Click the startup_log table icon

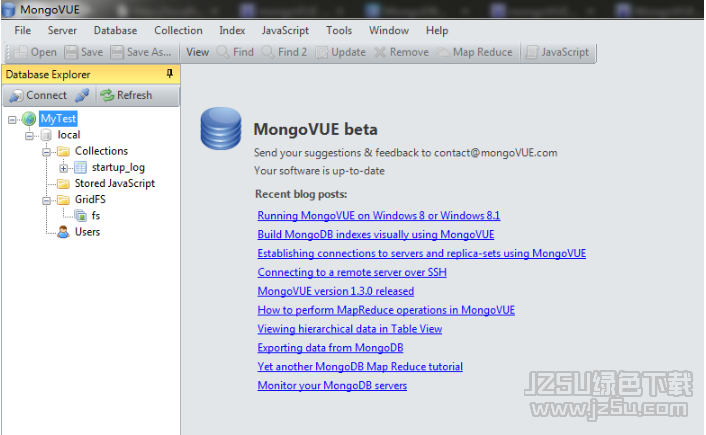click(81, 168)
